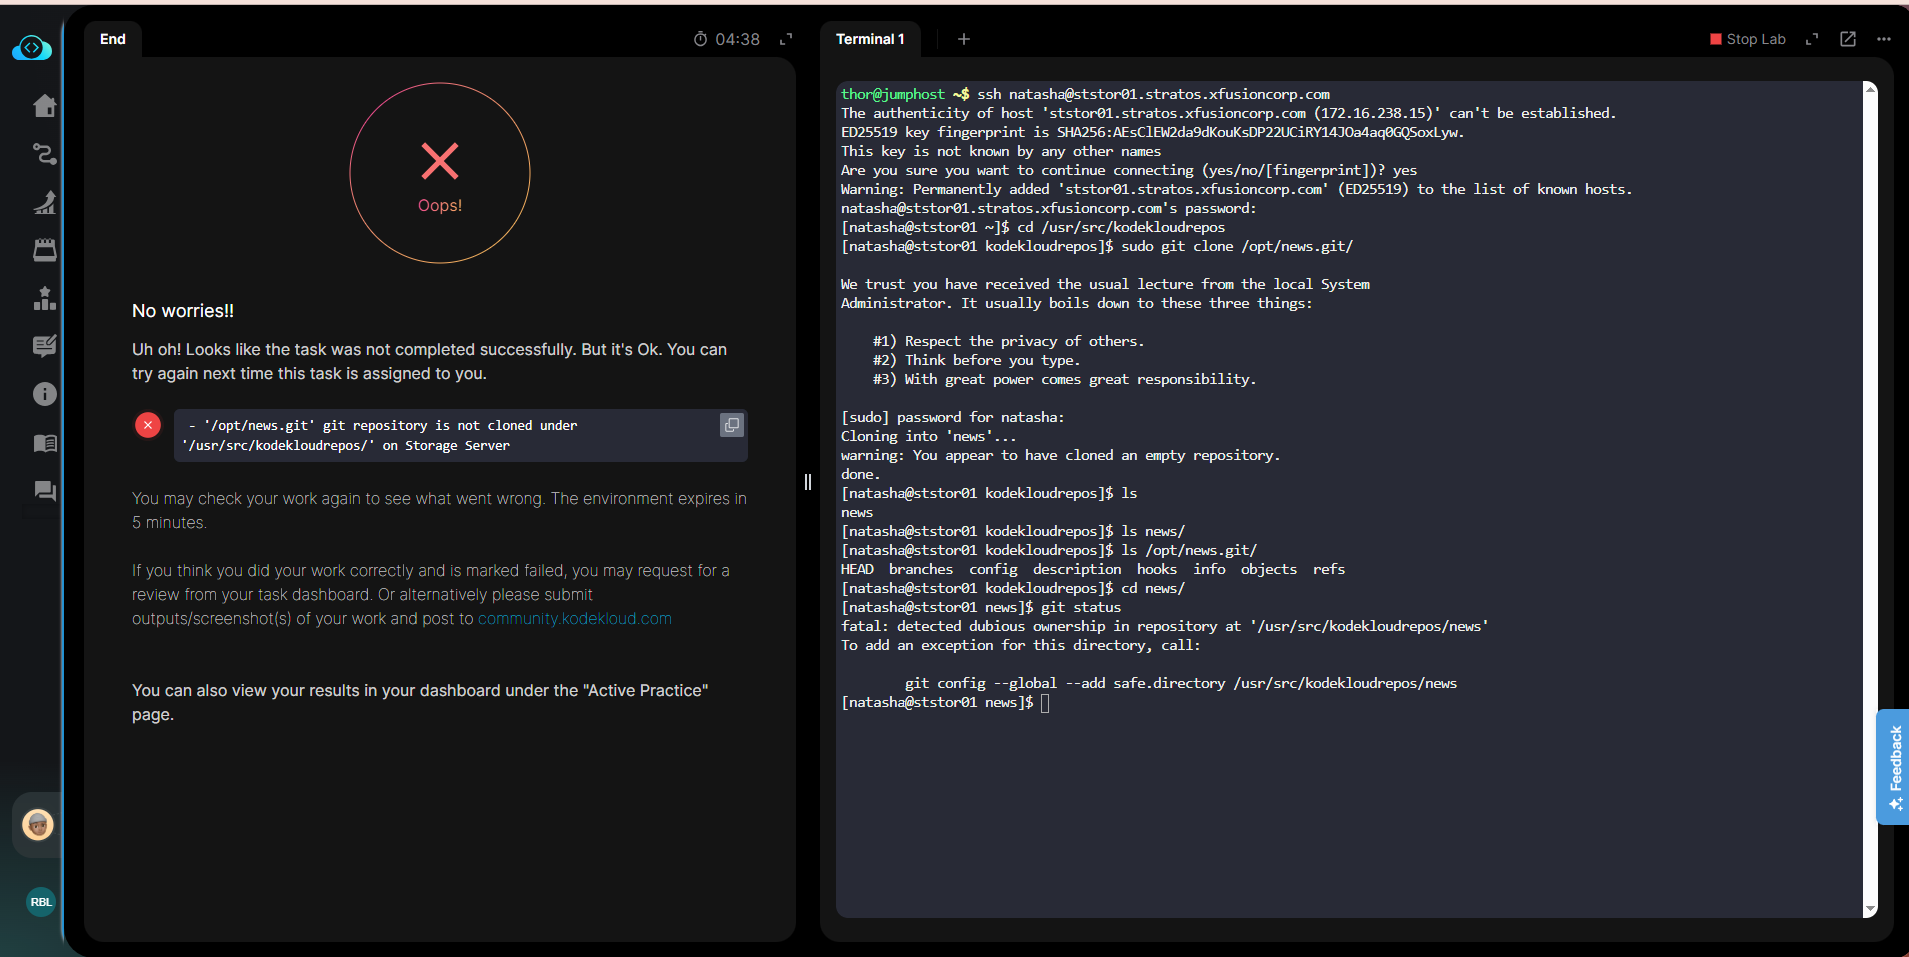1909x957 pixels.
Task: Open the growth chart progress icon
Action: [45, 202]
